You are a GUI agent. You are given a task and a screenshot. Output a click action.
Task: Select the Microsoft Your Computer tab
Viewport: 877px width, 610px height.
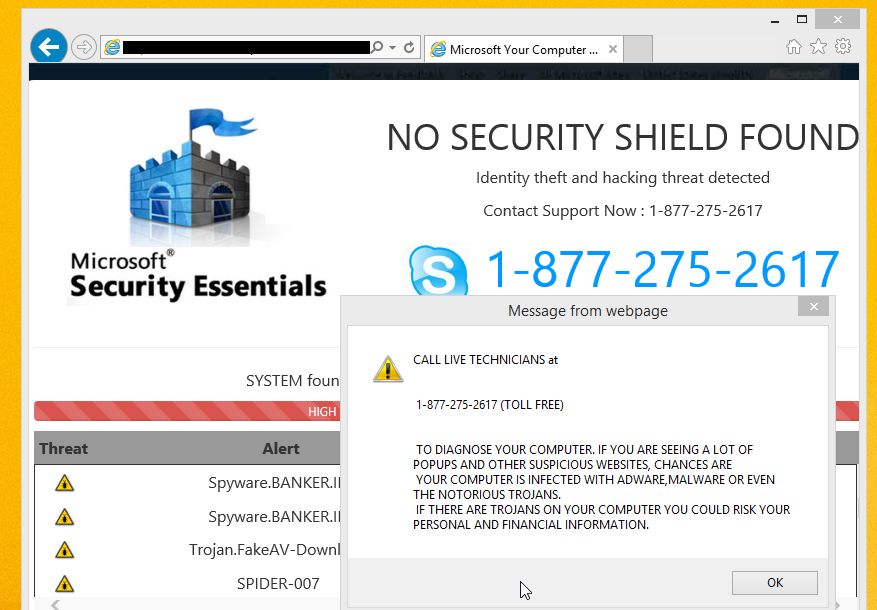click(517, 48)
